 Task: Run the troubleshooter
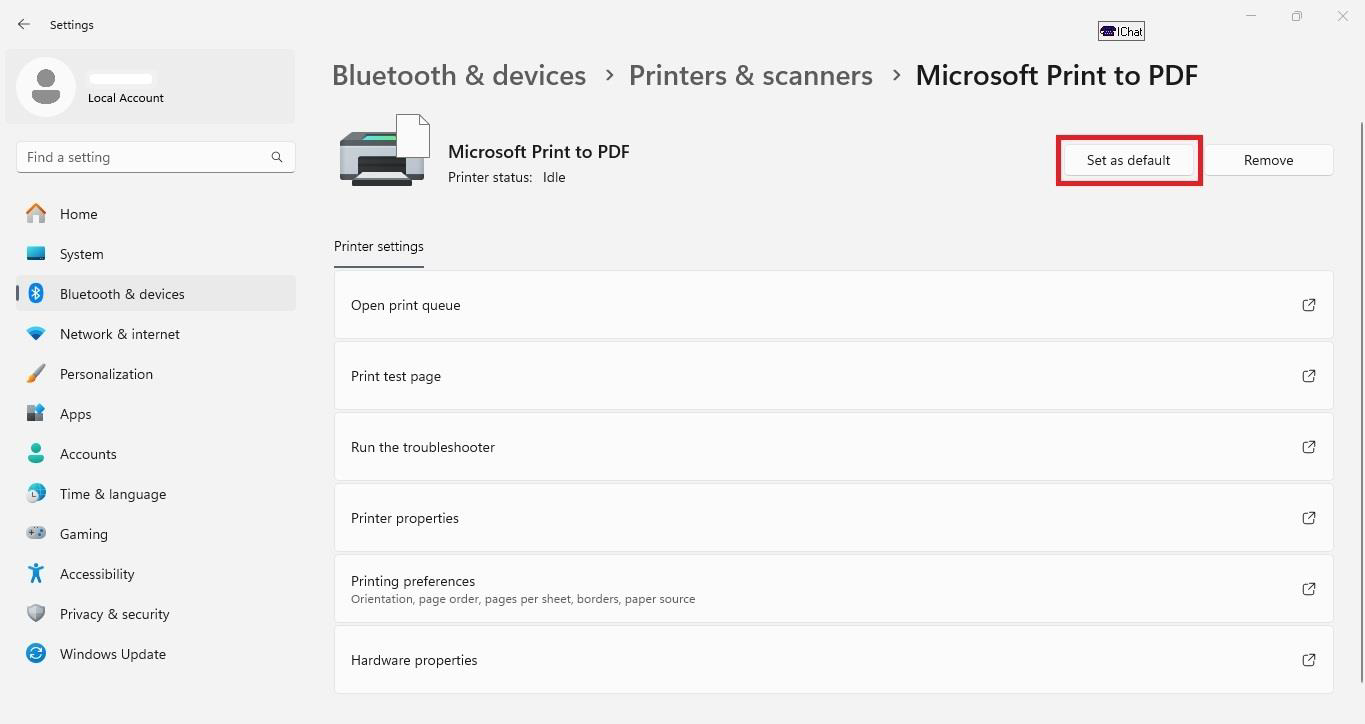click(x=422, y=447)
